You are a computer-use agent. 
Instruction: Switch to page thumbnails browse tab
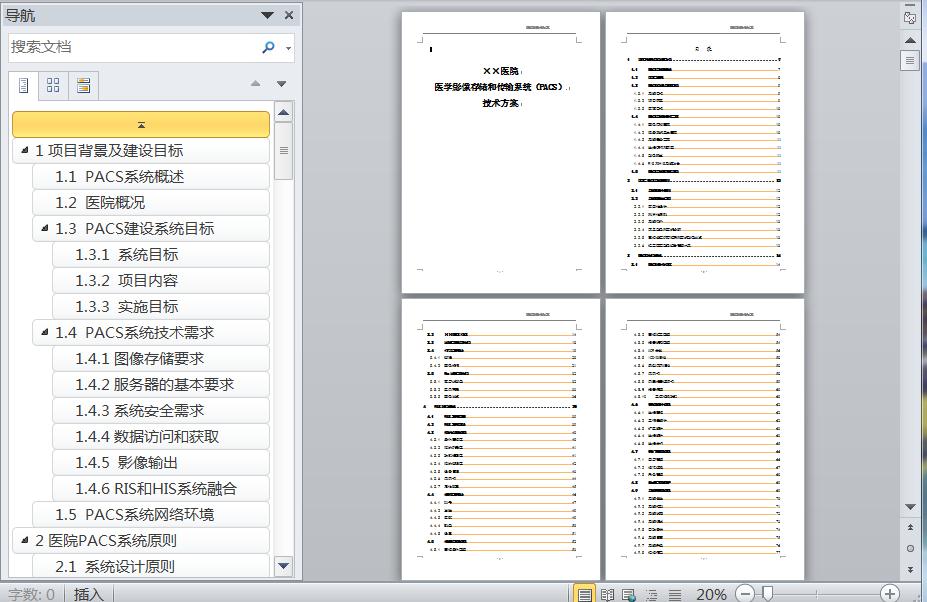pyautogui.click(x=53, y=86)
